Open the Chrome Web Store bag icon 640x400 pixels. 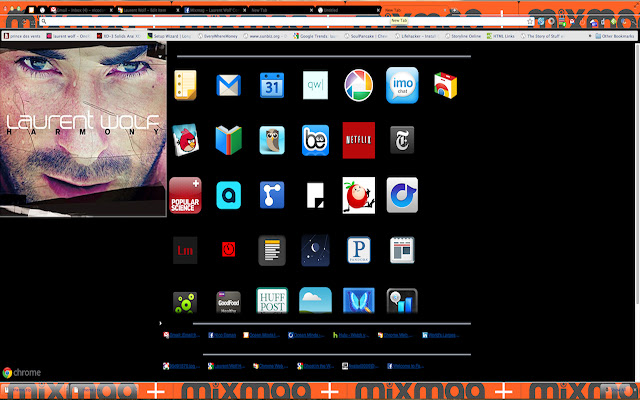click(x=445, y=85)
